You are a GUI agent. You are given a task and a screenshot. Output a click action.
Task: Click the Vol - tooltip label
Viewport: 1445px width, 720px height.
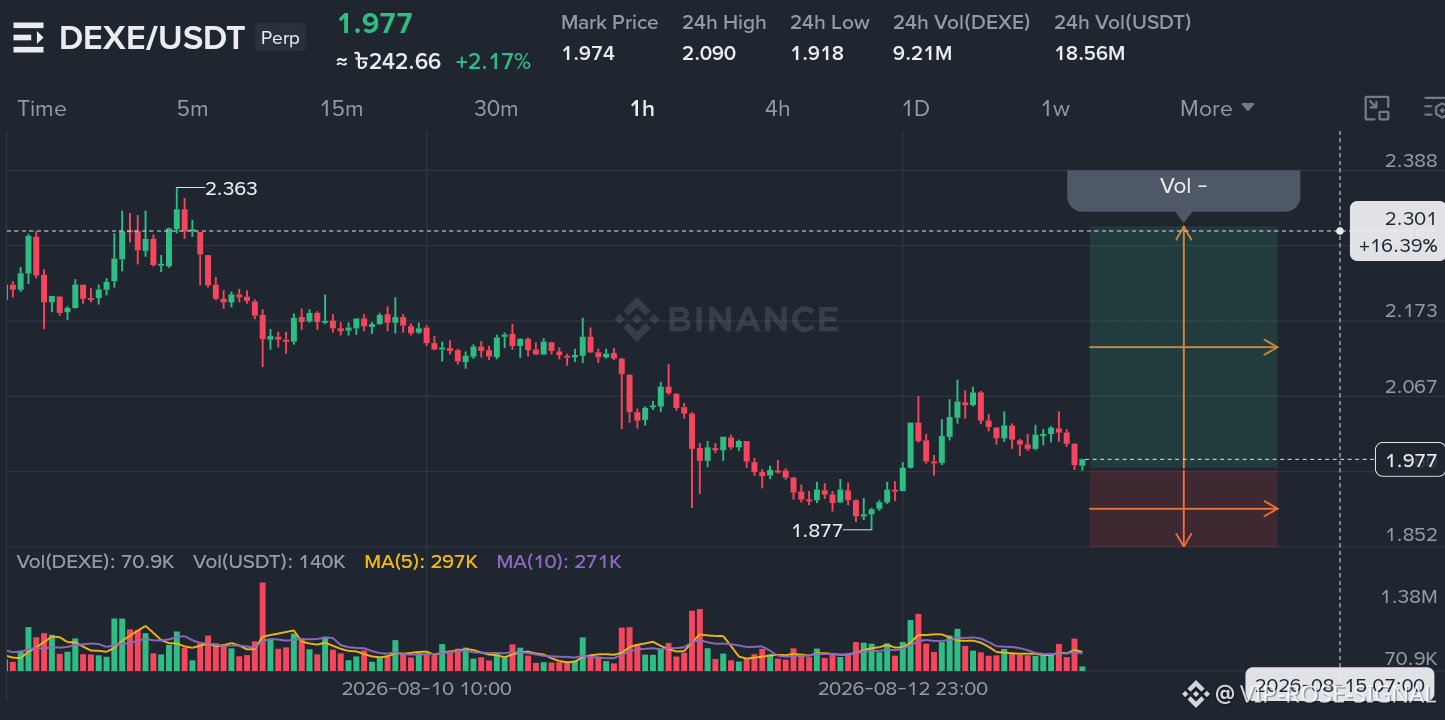click(x=1183, y=187)
